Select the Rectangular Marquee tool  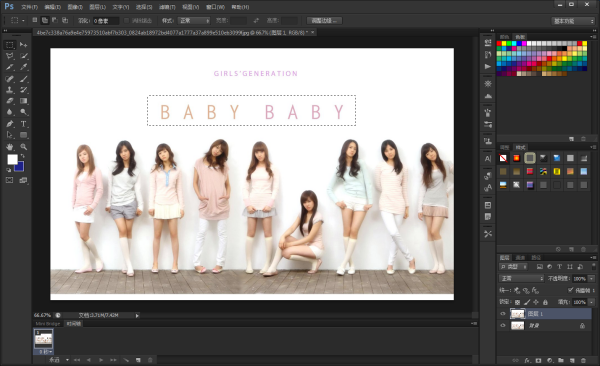click(10, 45)
